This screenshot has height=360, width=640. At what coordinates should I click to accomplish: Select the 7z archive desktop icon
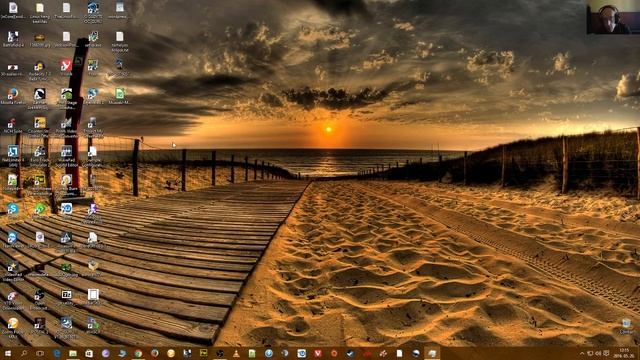tap(66, 297)
